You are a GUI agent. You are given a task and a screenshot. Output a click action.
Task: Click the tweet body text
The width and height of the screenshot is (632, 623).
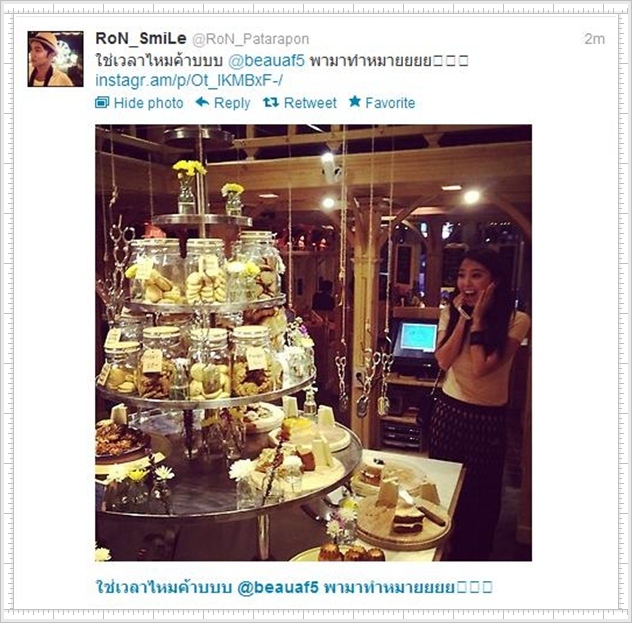tap(282, 61)
